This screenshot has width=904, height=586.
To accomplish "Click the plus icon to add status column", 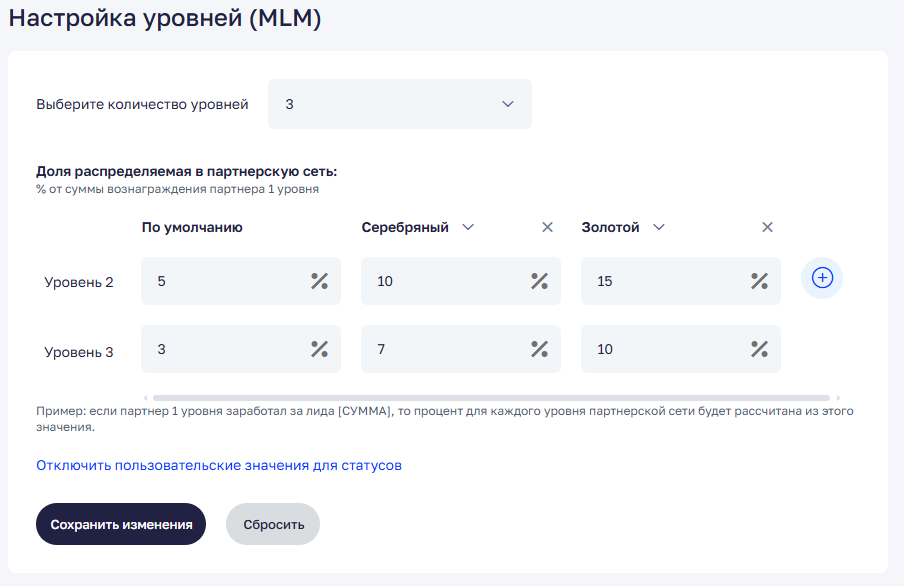I will (x=822, y=278).
